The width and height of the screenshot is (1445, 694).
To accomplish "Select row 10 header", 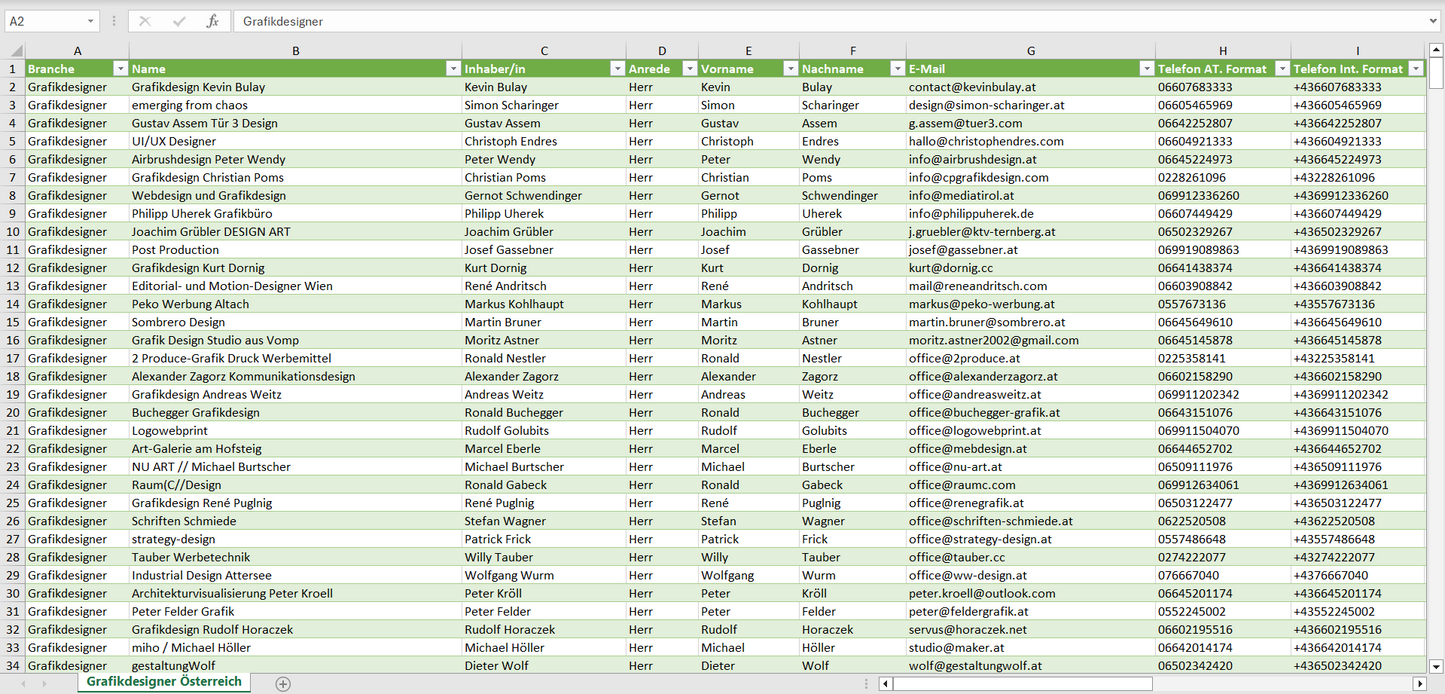I will (13, 232).
